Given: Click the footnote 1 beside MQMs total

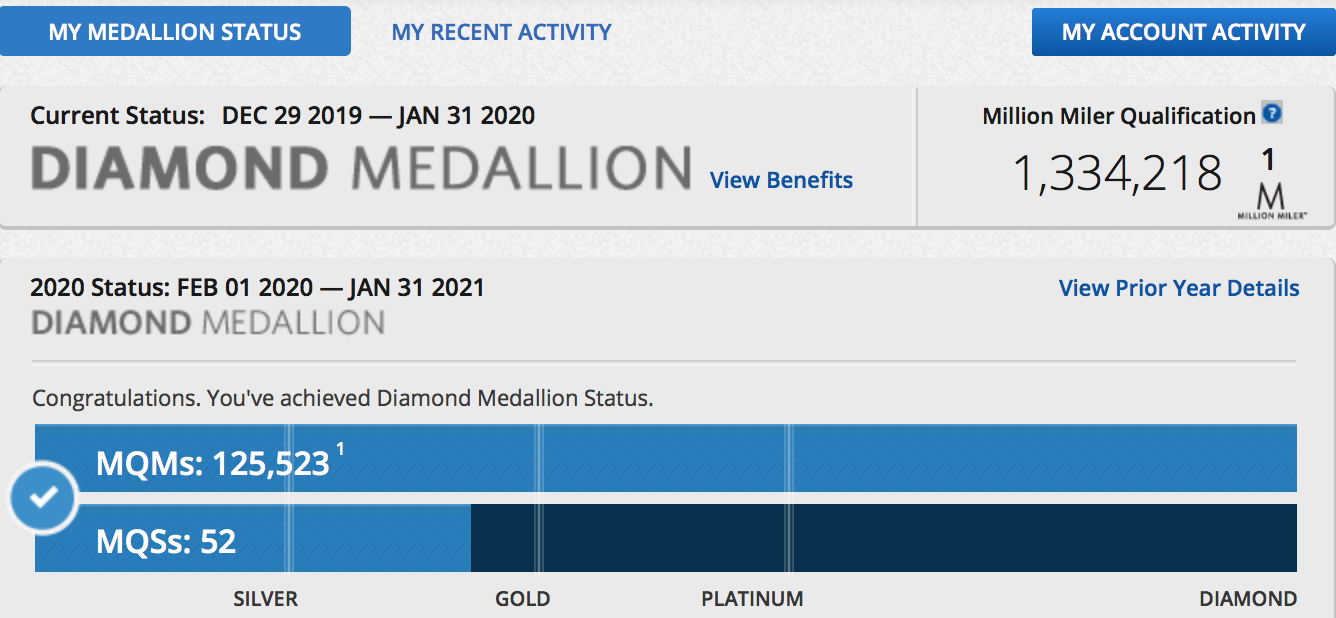Looking at the screenshot, I should pos(340,451).
